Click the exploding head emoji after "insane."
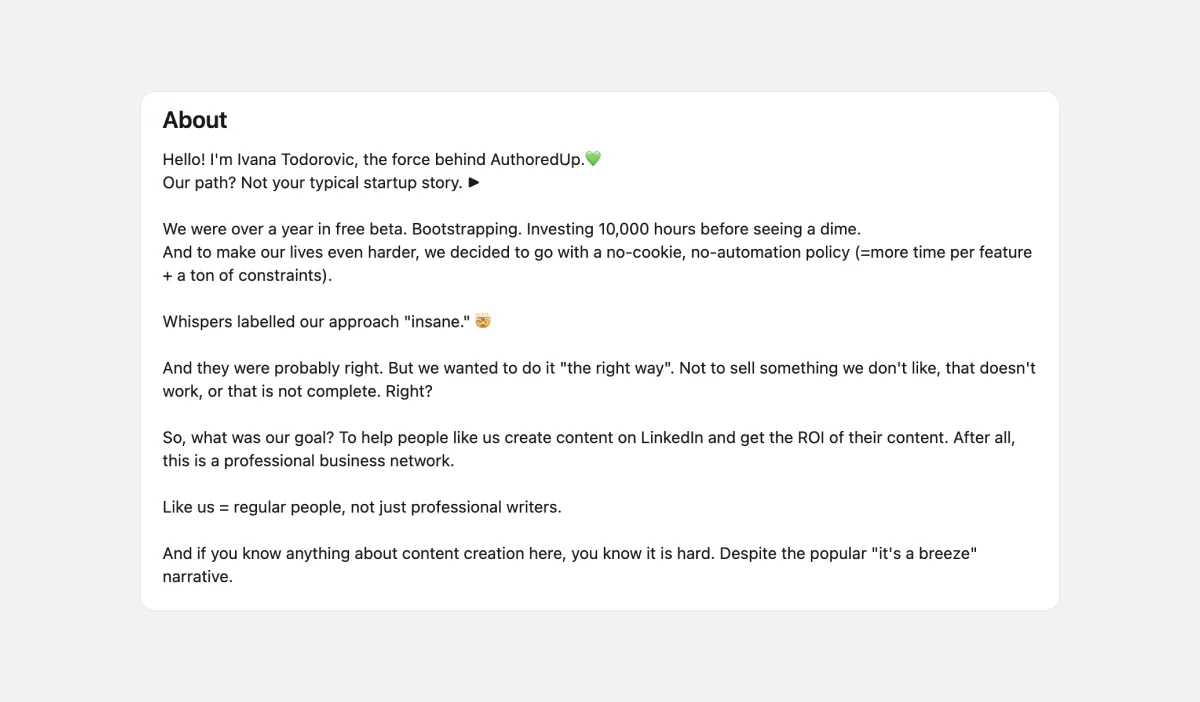Image resolution: width=1200 pixels, height=702 pixels. pos(484,321)
